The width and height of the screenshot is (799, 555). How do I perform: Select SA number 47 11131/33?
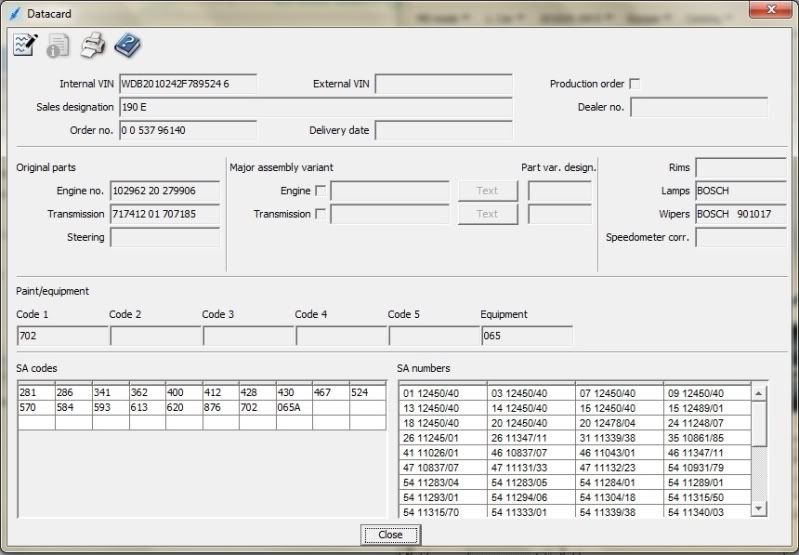pos(531,467)
